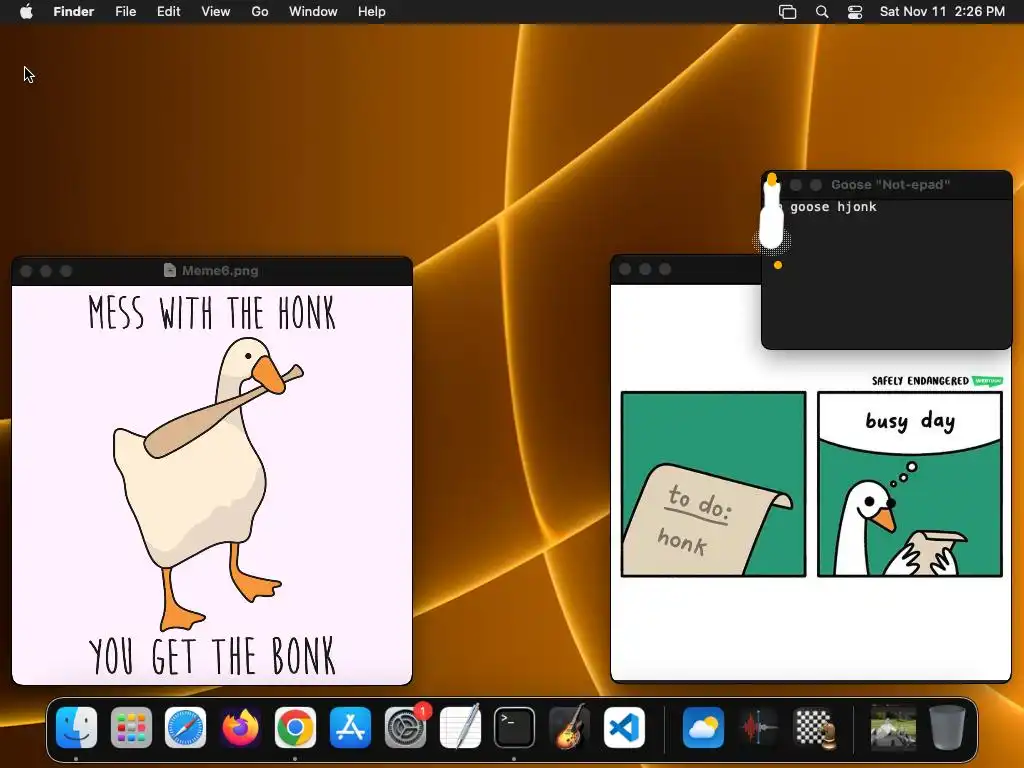Launch Chess from the Dock
1024x768 pixels.
(813, 727)
